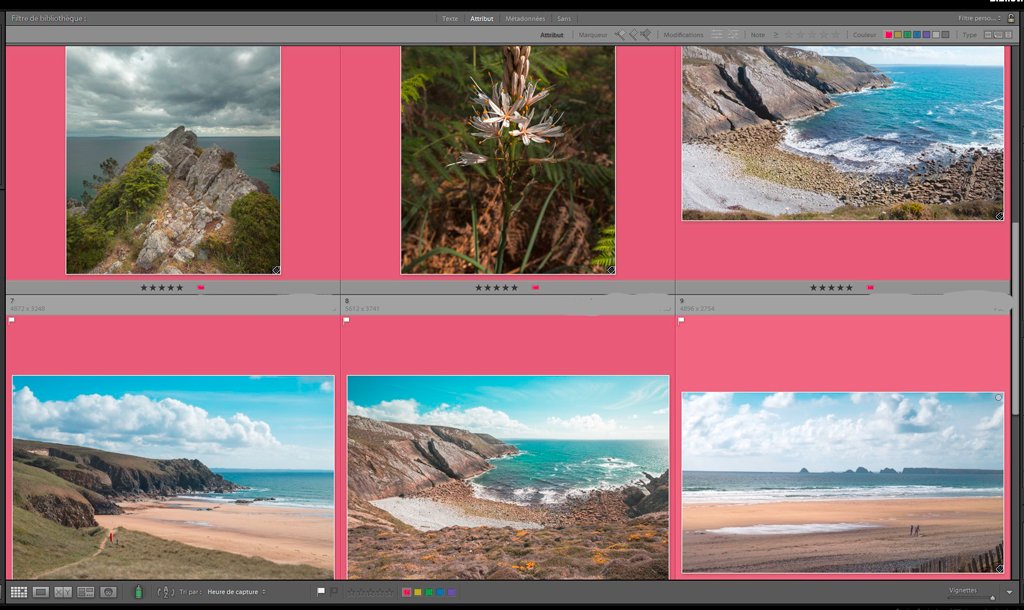Apply green label in bottom toolbar
1024x610 pixels.
(x=429, y=592)
